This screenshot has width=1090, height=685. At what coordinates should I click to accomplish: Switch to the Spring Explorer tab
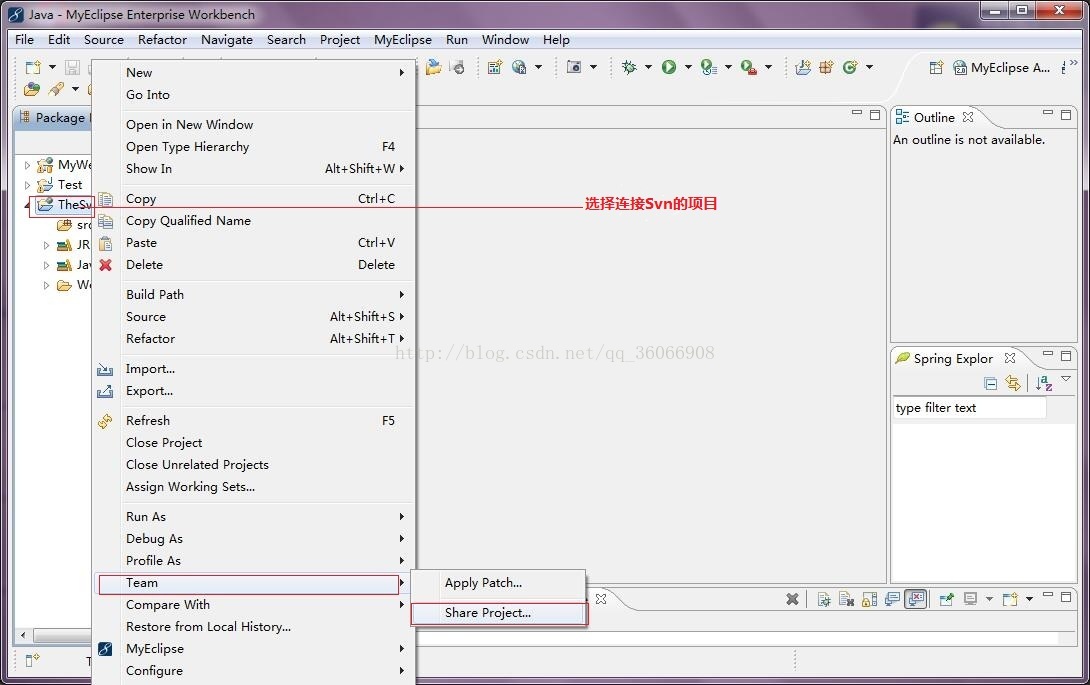(x=953, y=359)
